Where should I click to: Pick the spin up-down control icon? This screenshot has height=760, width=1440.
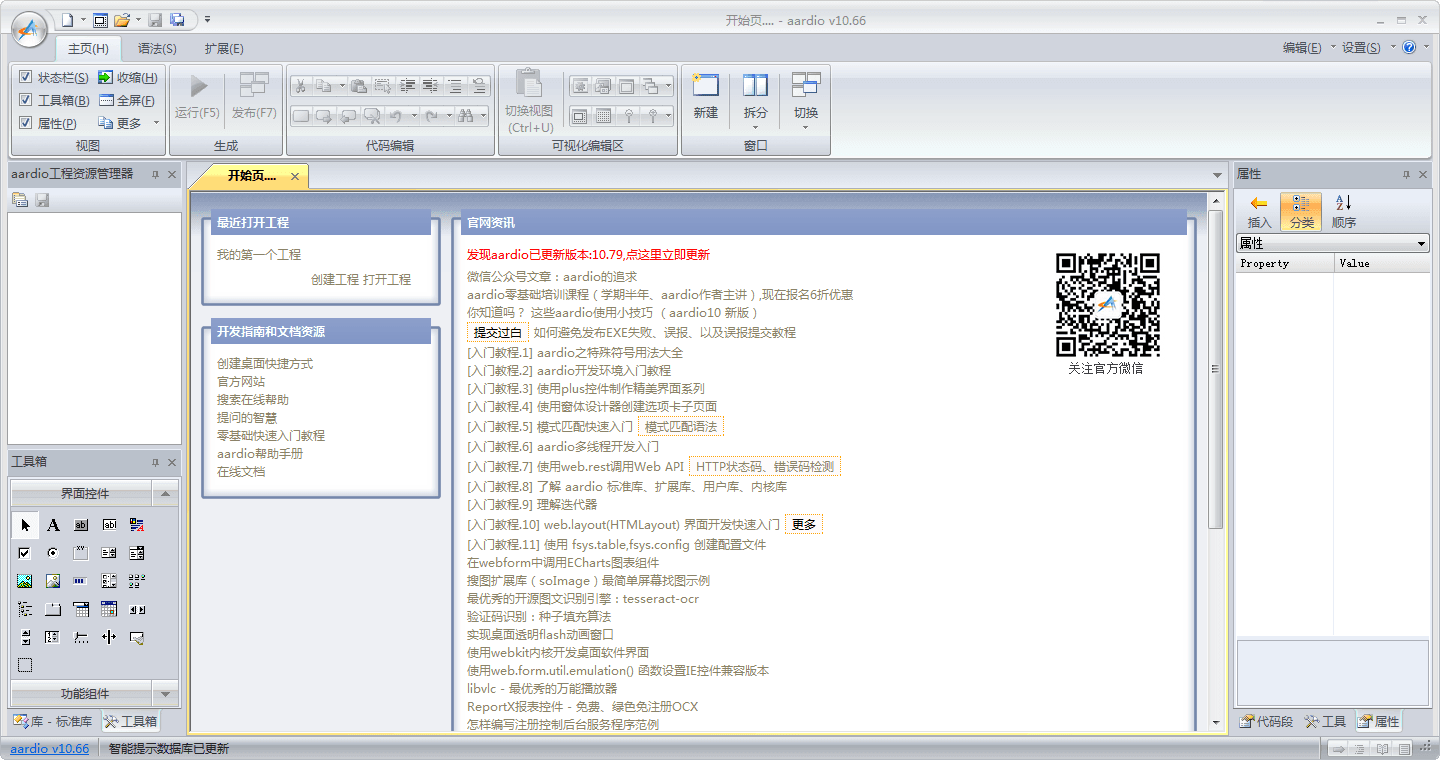pos(25,637)
